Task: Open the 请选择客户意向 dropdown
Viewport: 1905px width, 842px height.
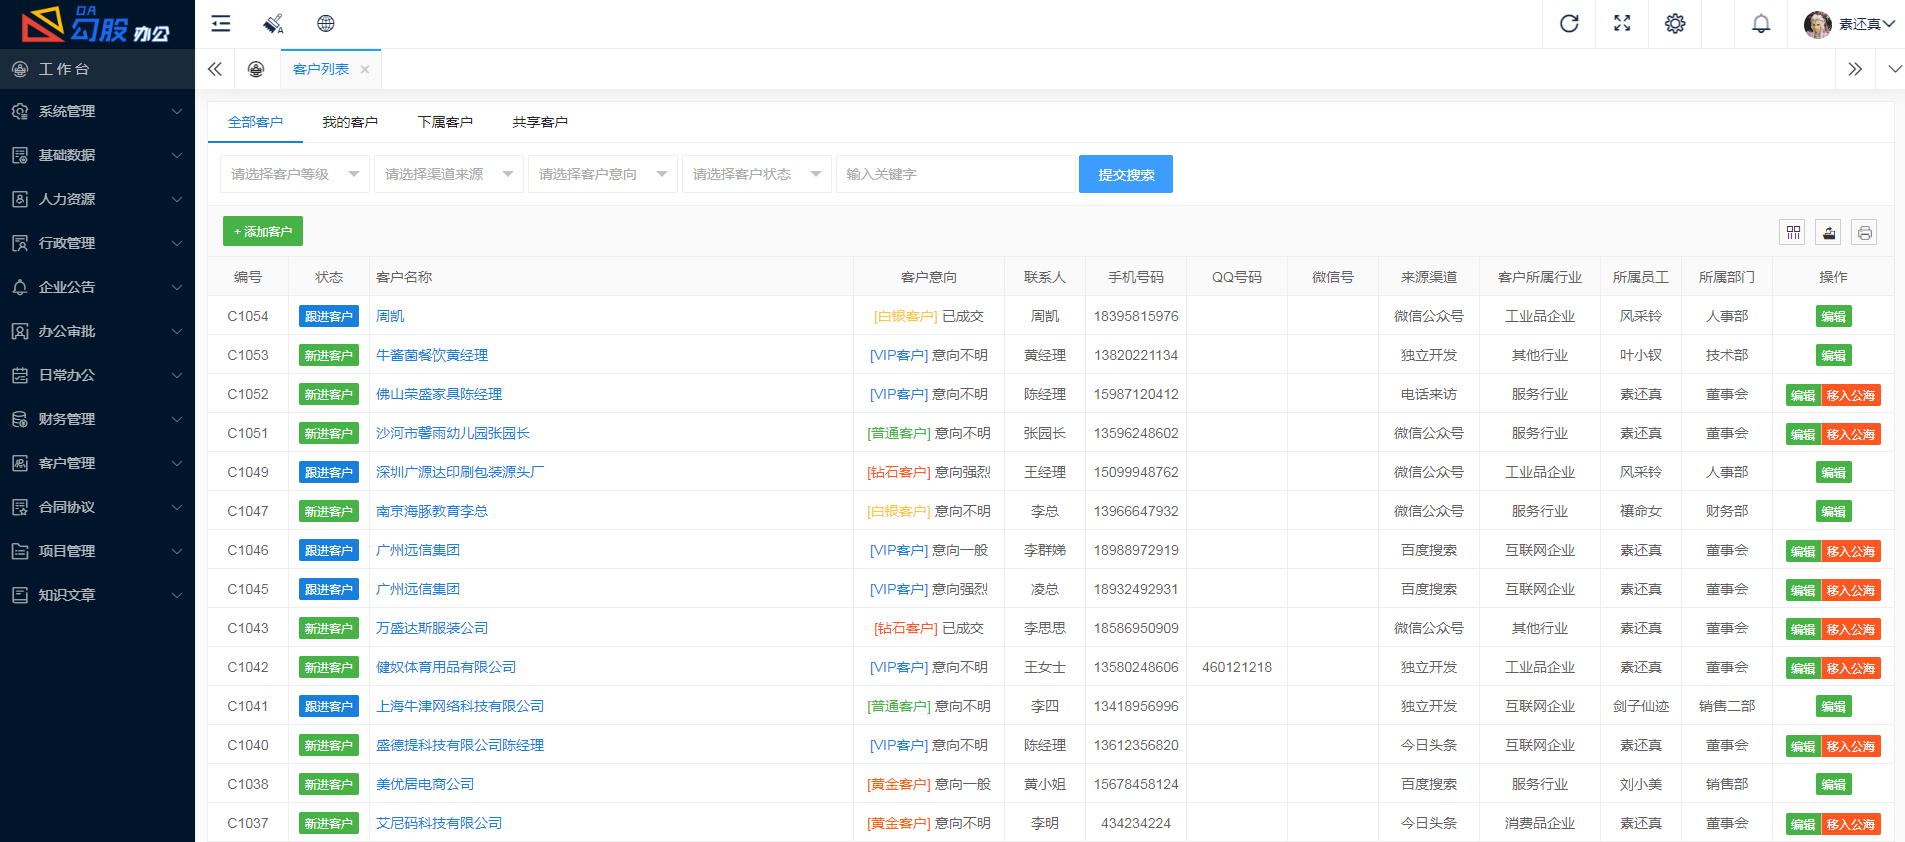Action: pos(603,174)
